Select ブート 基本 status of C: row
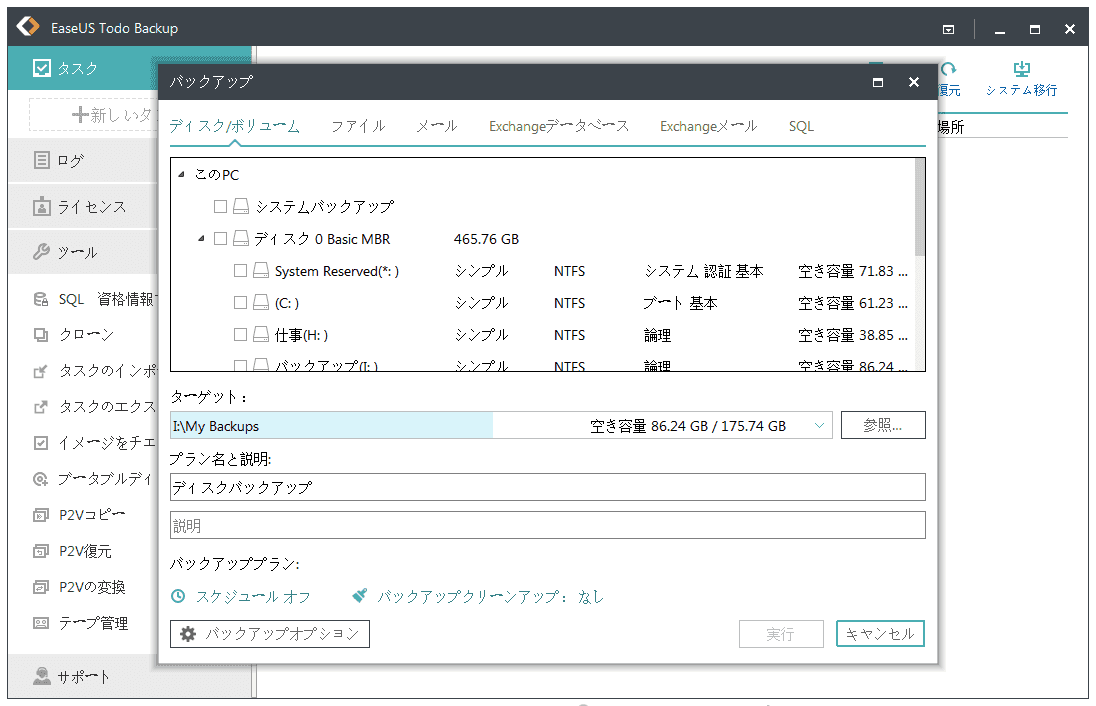This screenshot has height=706, width=1096. point(679,303)
